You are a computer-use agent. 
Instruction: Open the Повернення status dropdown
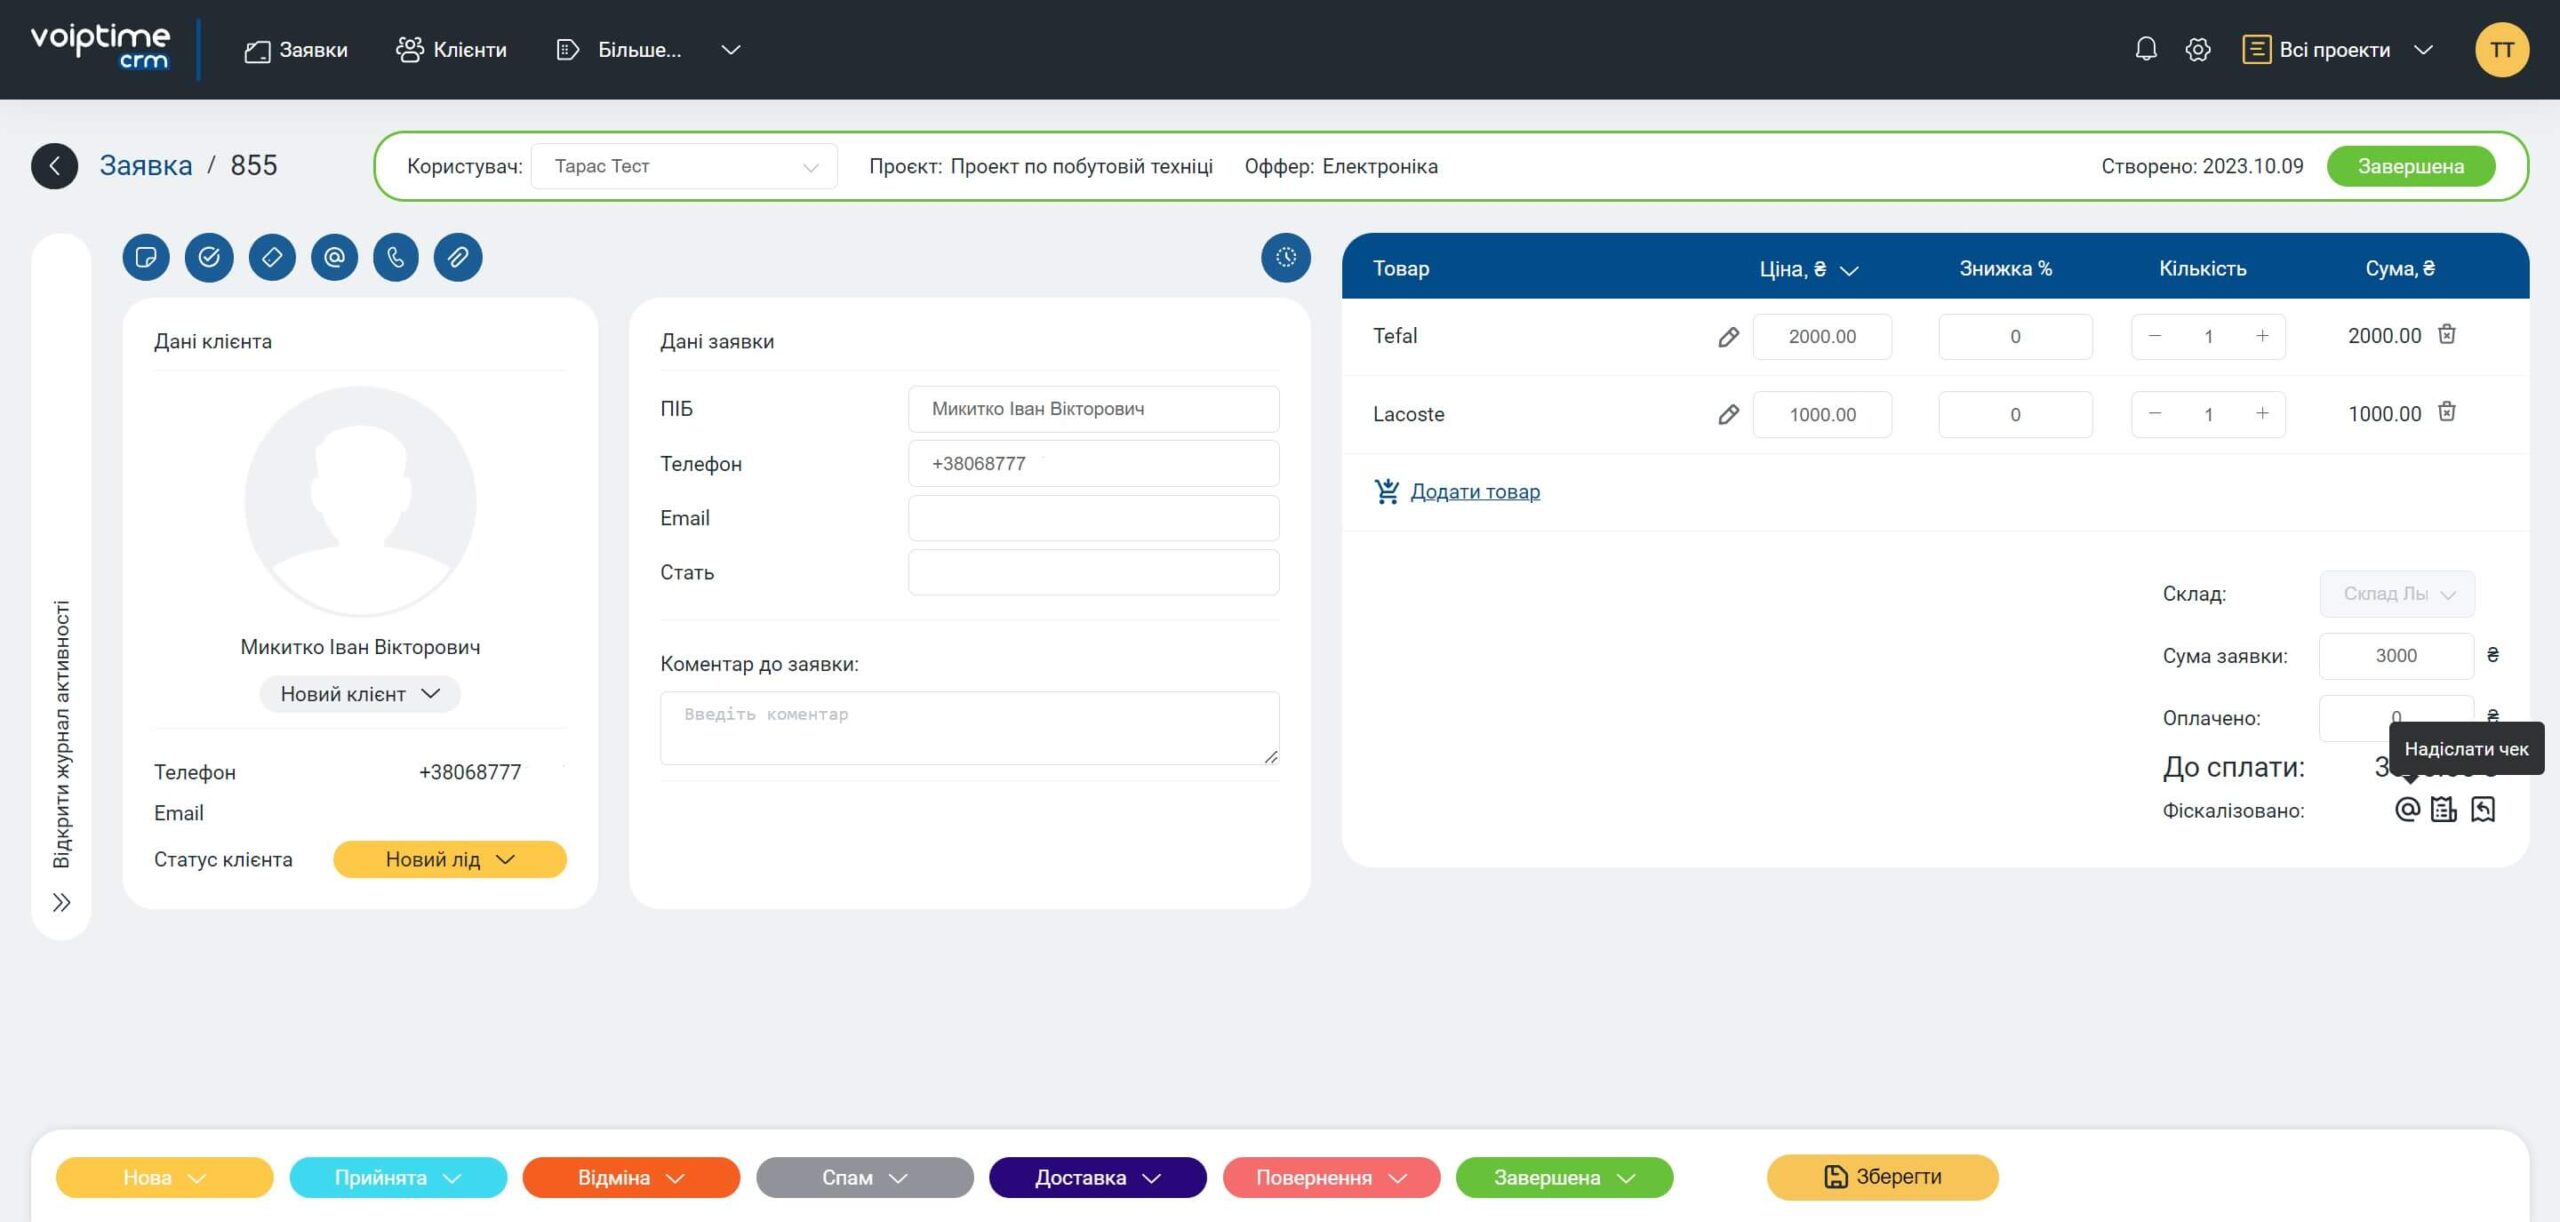(x=1332, y=1178)
